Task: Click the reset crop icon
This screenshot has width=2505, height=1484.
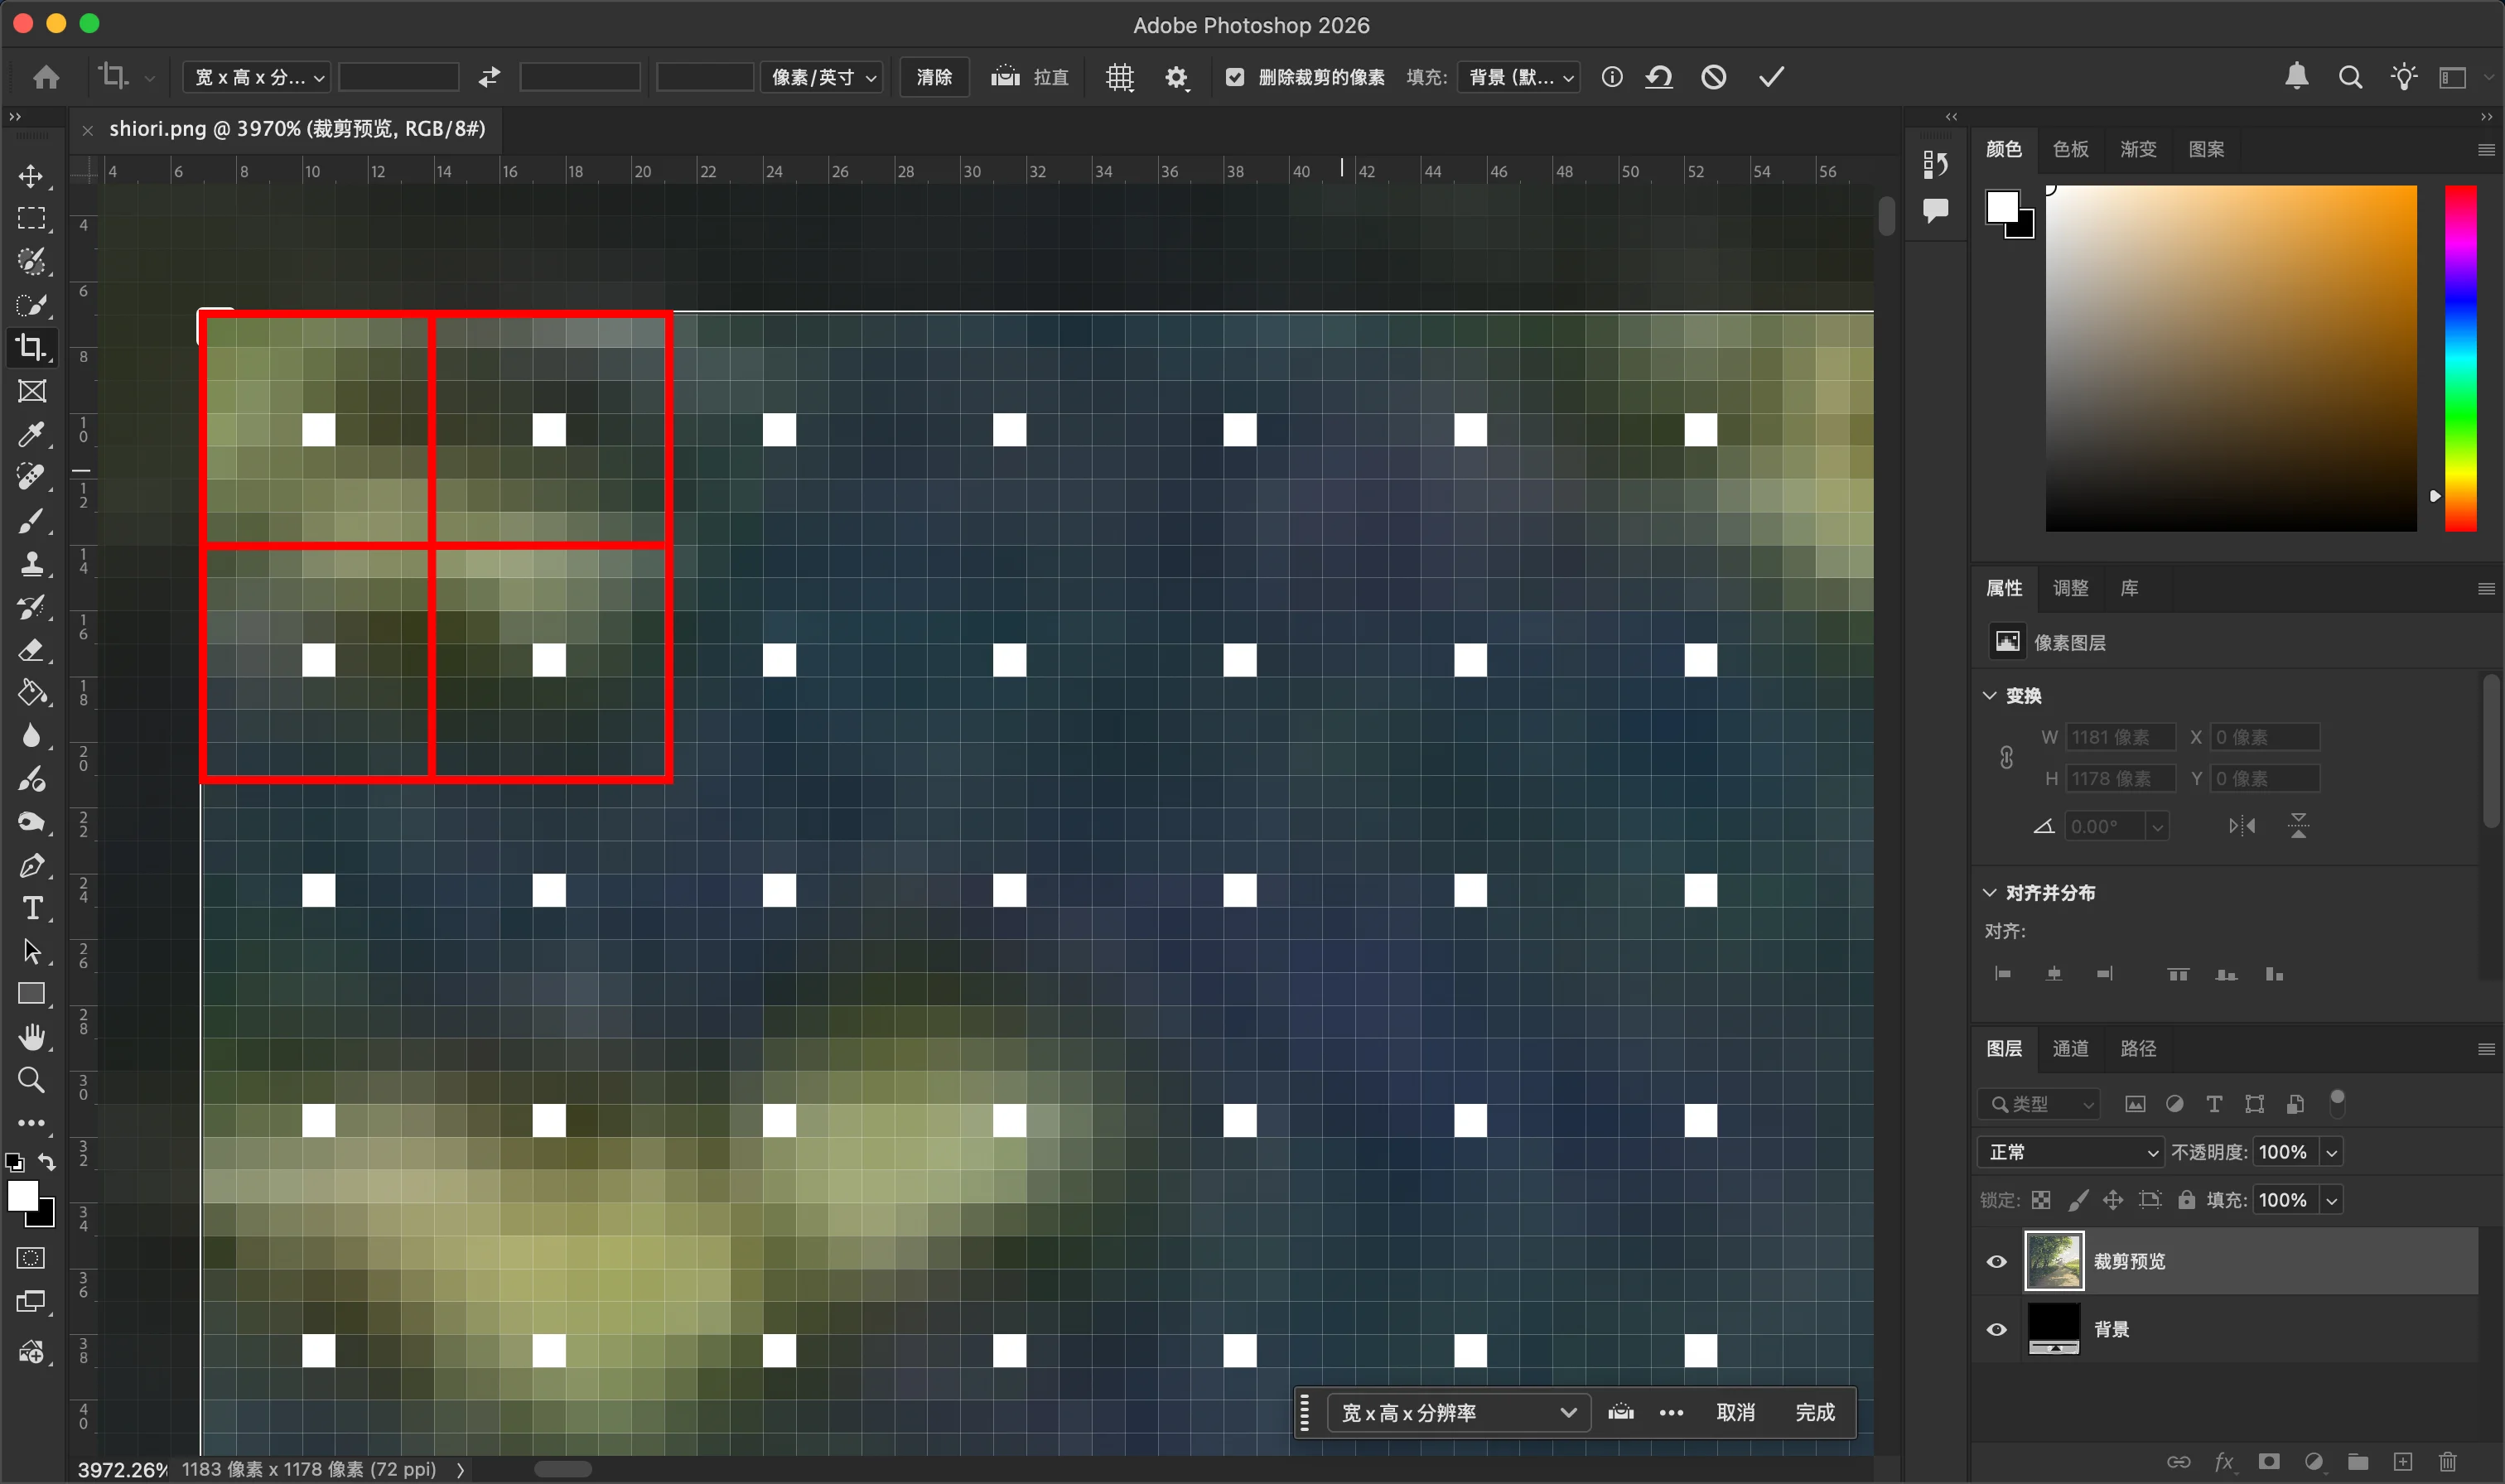Action: tap(1659, 77)
